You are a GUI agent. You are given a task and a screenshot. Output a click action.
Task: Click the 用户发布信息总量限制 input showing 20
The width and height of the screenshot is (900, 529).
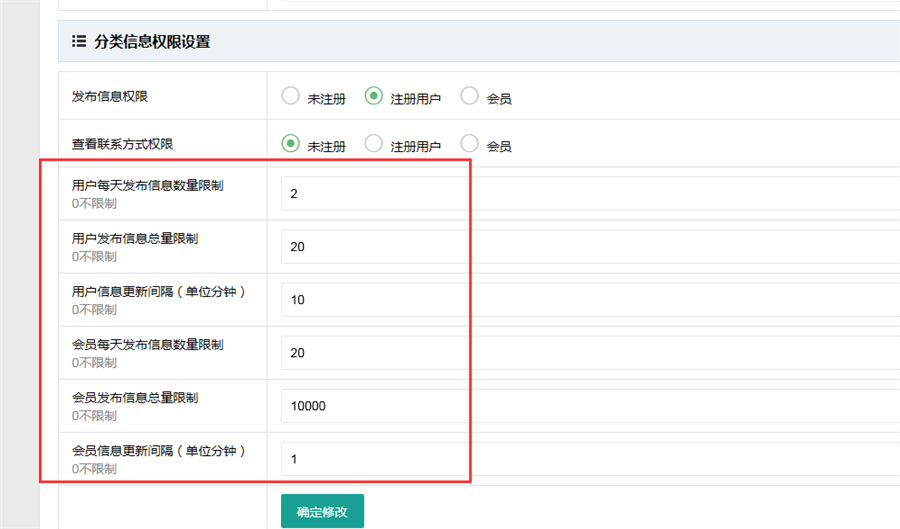click(590, 247)
